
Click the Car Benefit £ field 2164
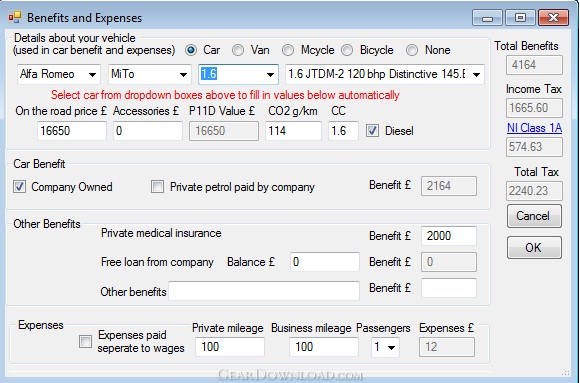click(449, 186)
